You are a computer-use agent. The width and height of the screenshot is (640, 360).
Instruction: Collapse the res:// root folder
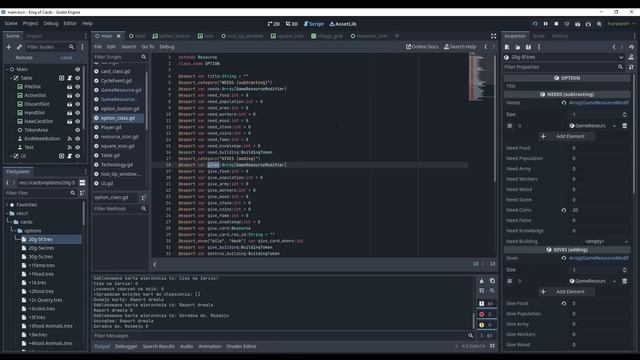pos(7,213)
